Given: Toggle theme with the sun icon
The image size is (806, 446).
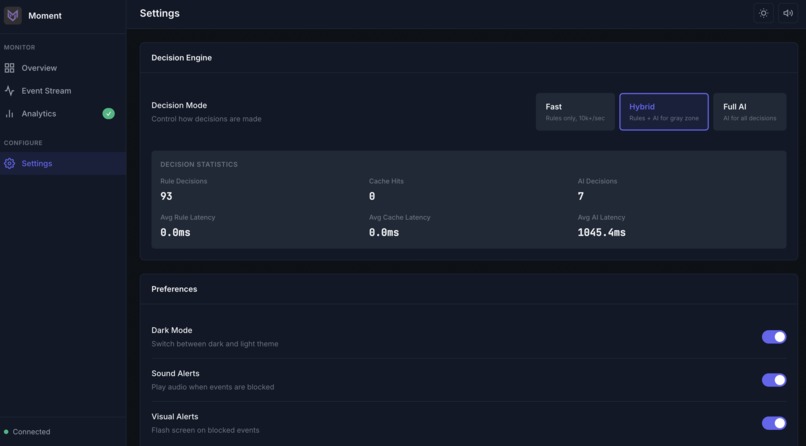Looking at the screenshot, I should point(763,13).
